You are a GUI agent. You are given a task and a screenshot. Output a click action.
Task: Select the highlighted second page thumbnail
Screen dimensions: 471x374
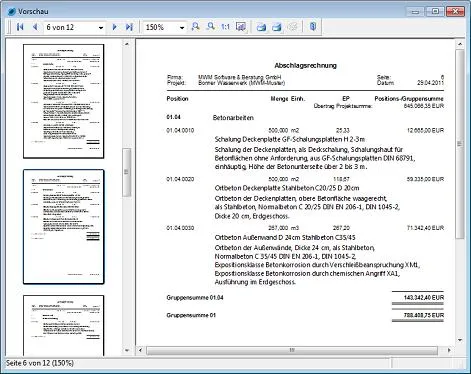click(x=64, y=227)
